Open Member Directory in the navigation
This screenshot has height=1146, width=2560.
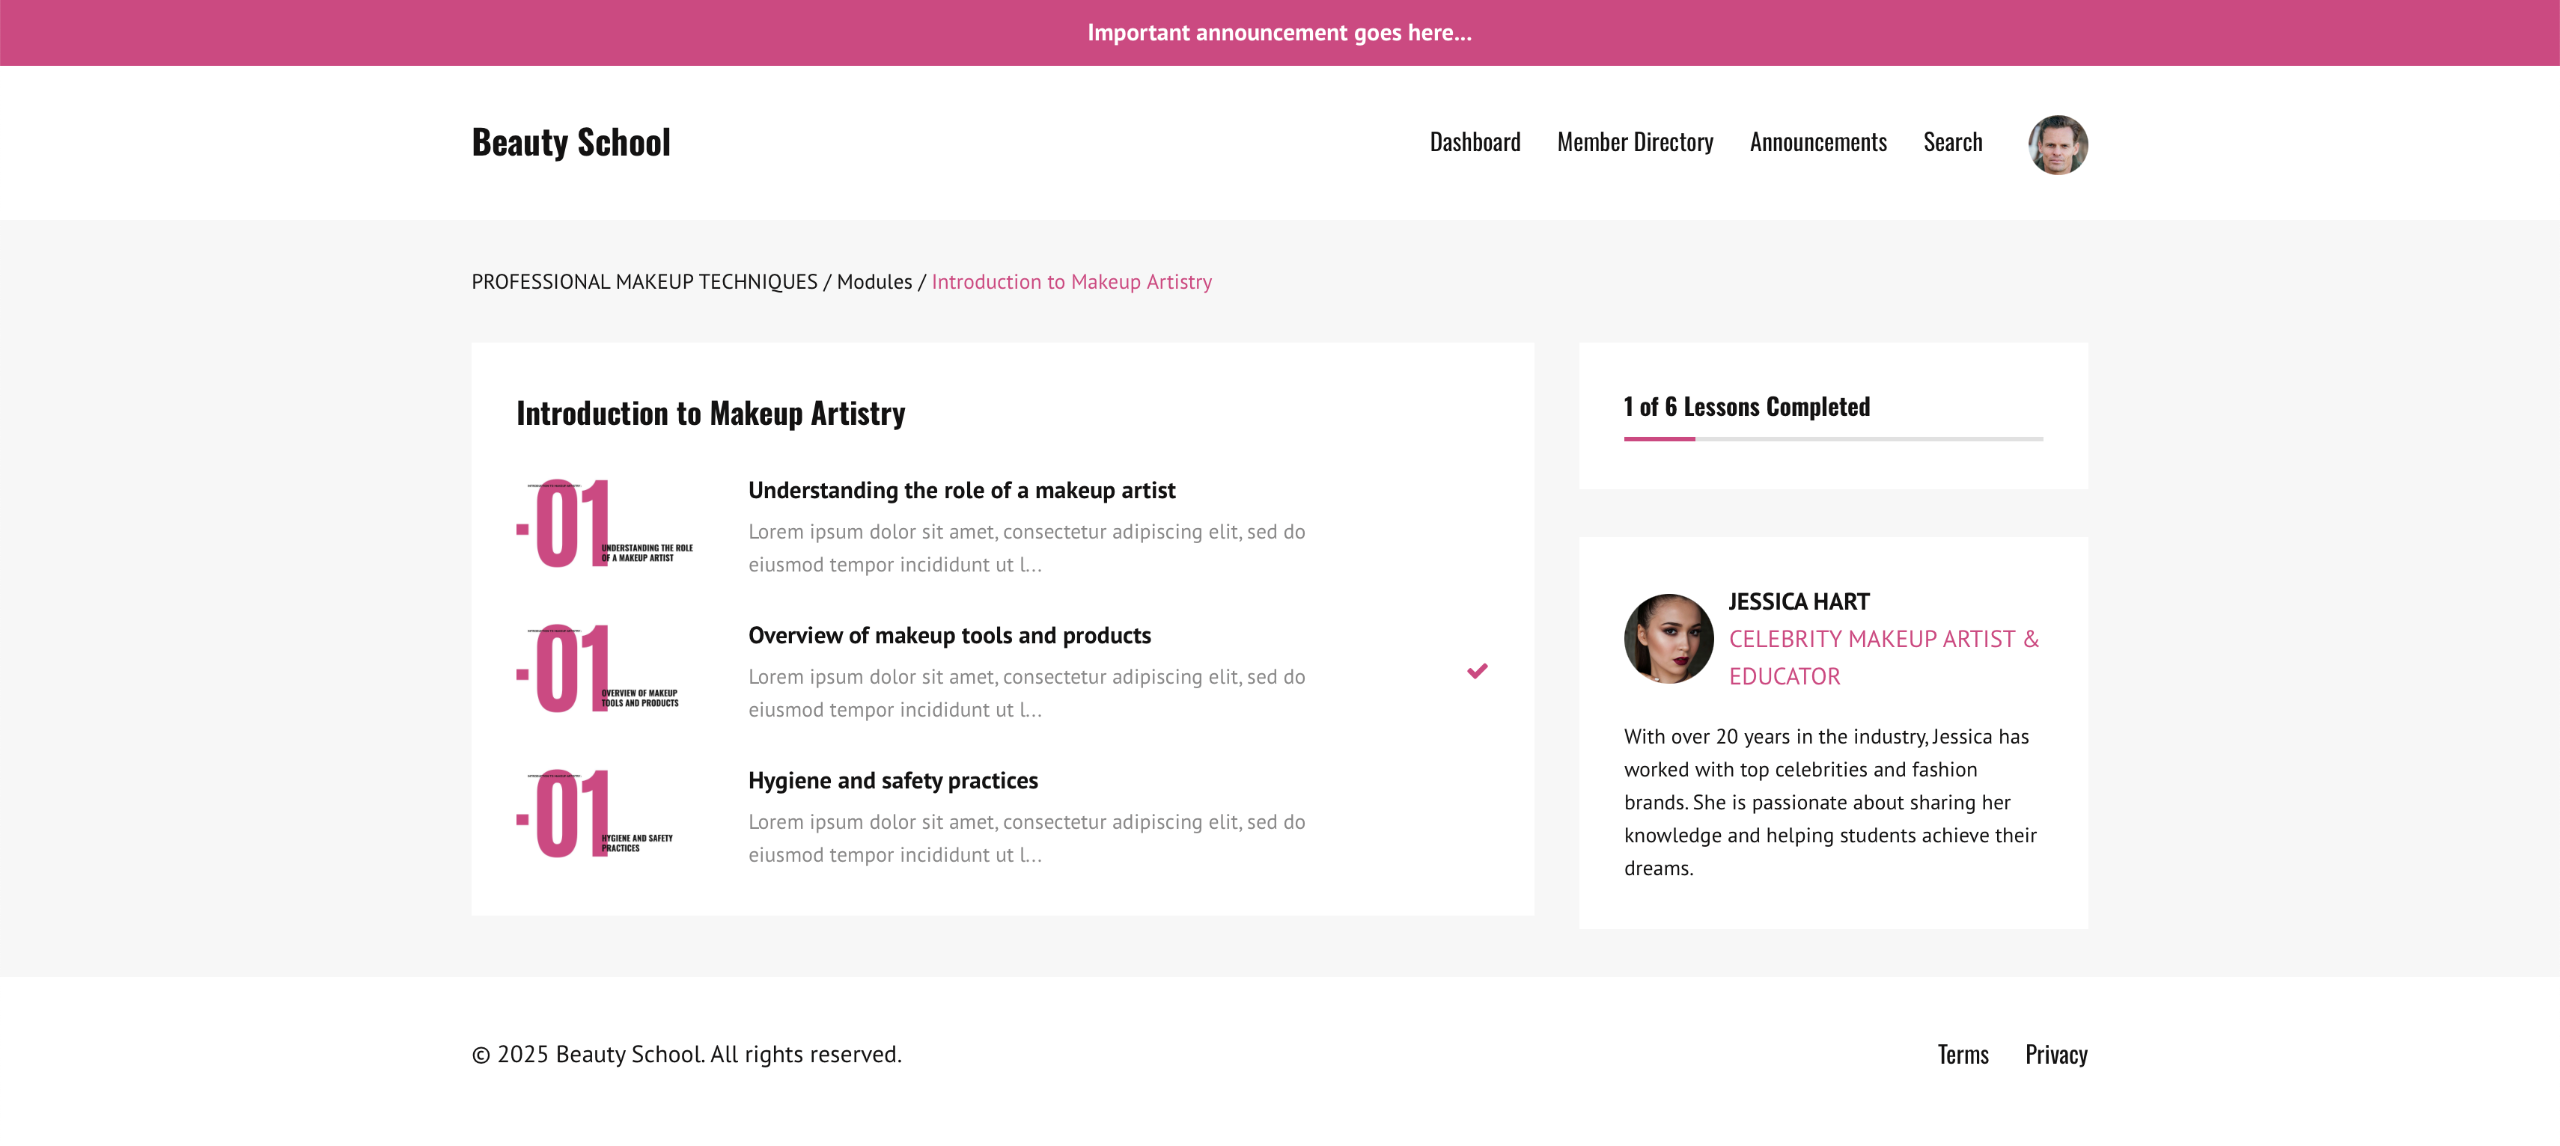[1635, 142]
